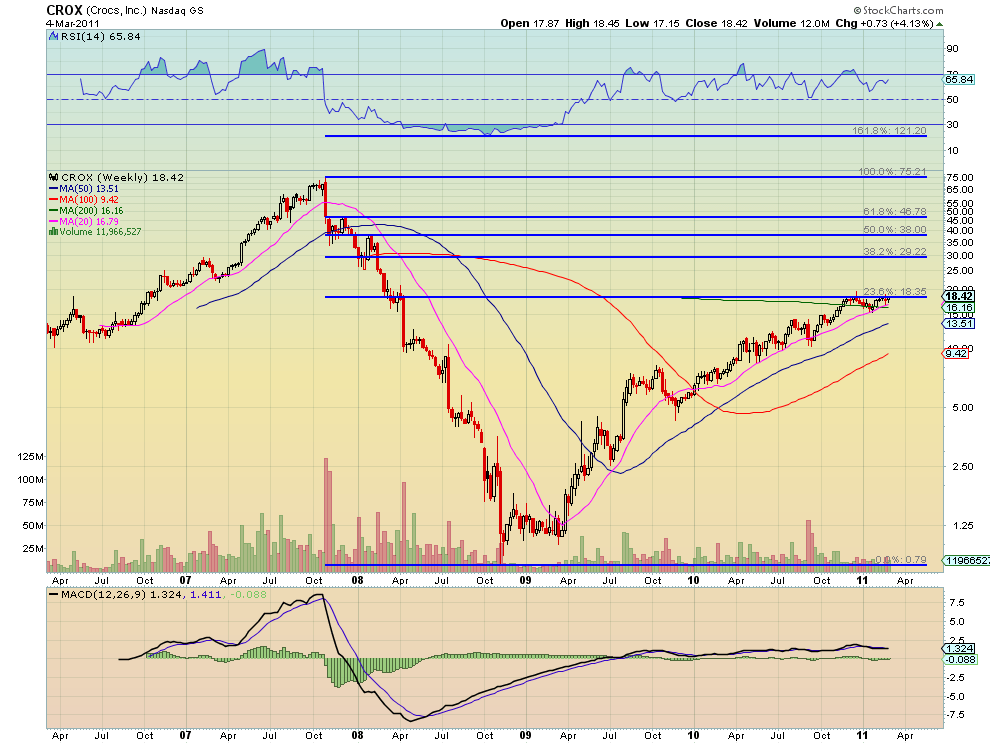Click the 'Close 18.42' quote value

pyautogui.click(x=716, y=23)
